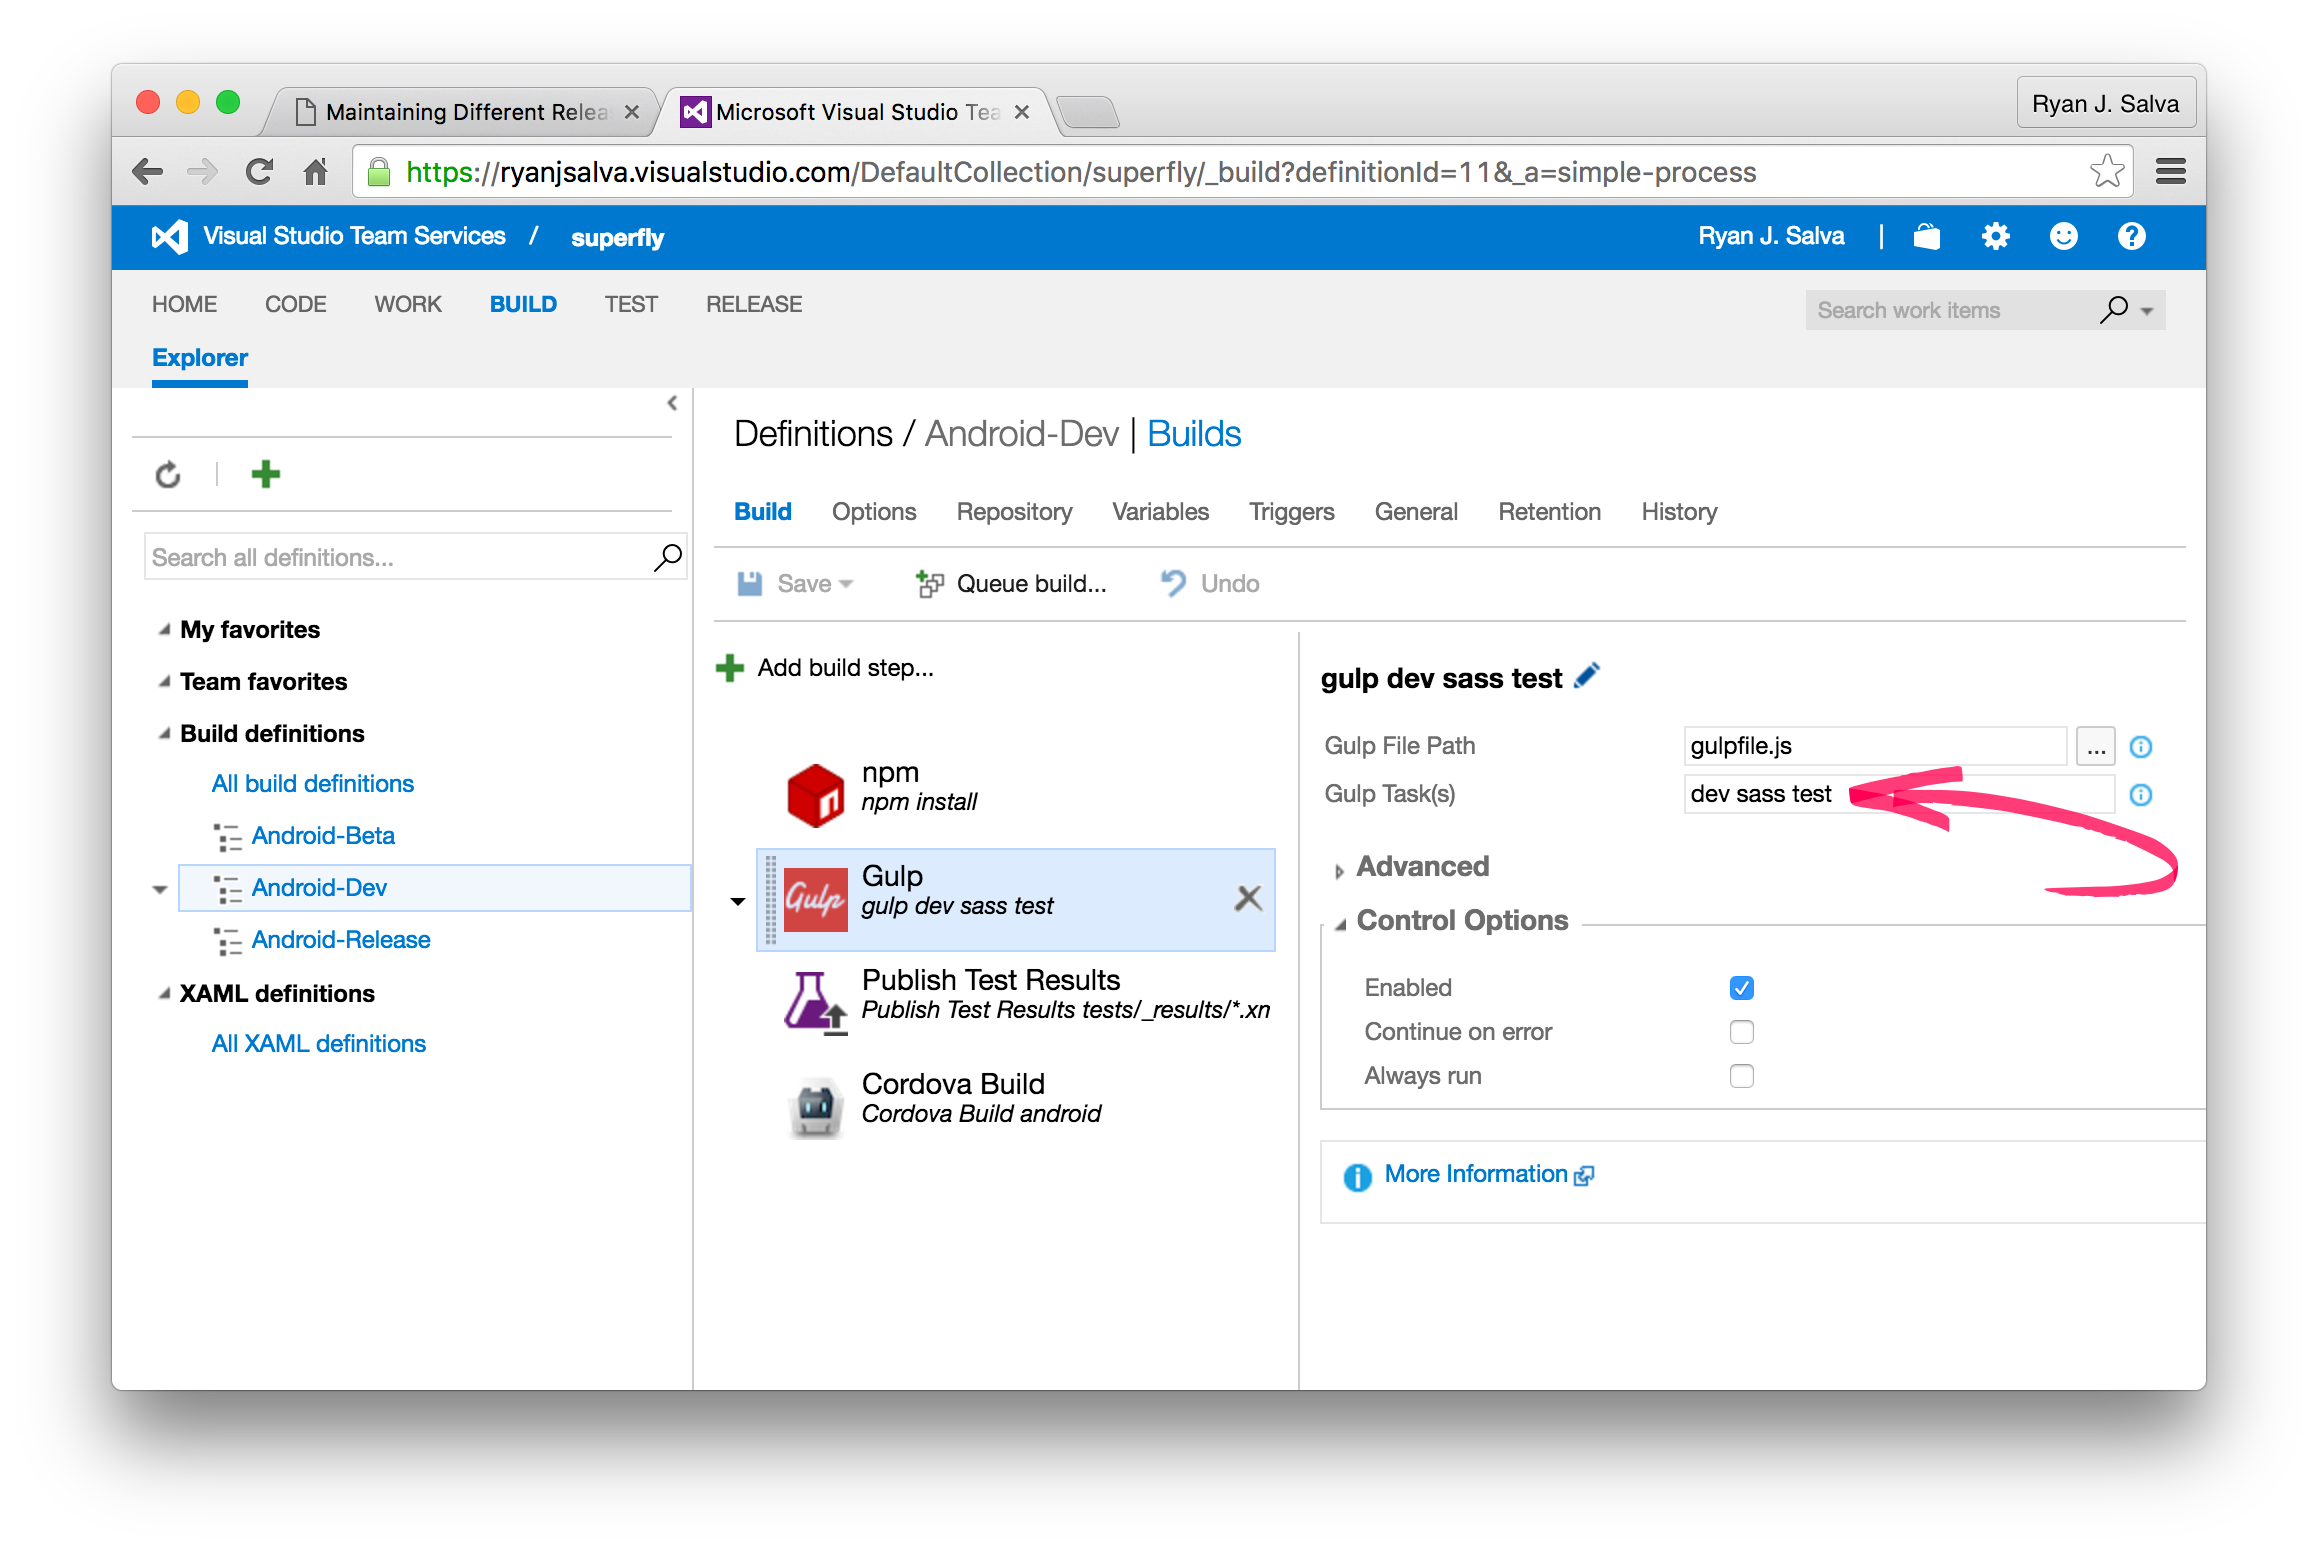Click the search work items magnifier
The width and height of the screenshot is (2318, 1550).
pos(2113,310)
